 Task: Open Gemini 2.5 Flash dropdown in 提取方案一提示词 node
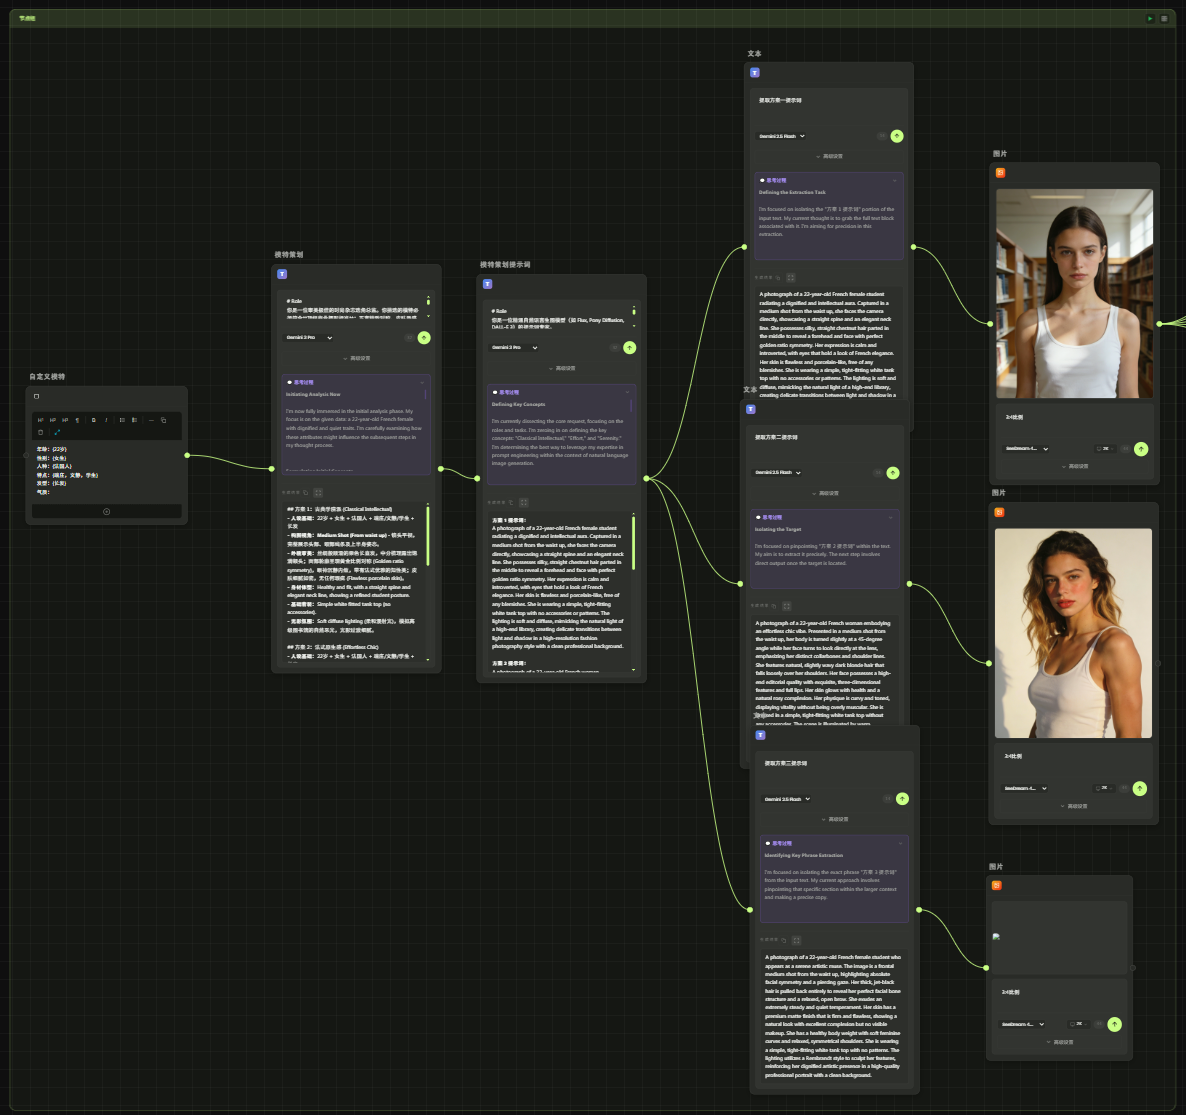tap(781, 136)
